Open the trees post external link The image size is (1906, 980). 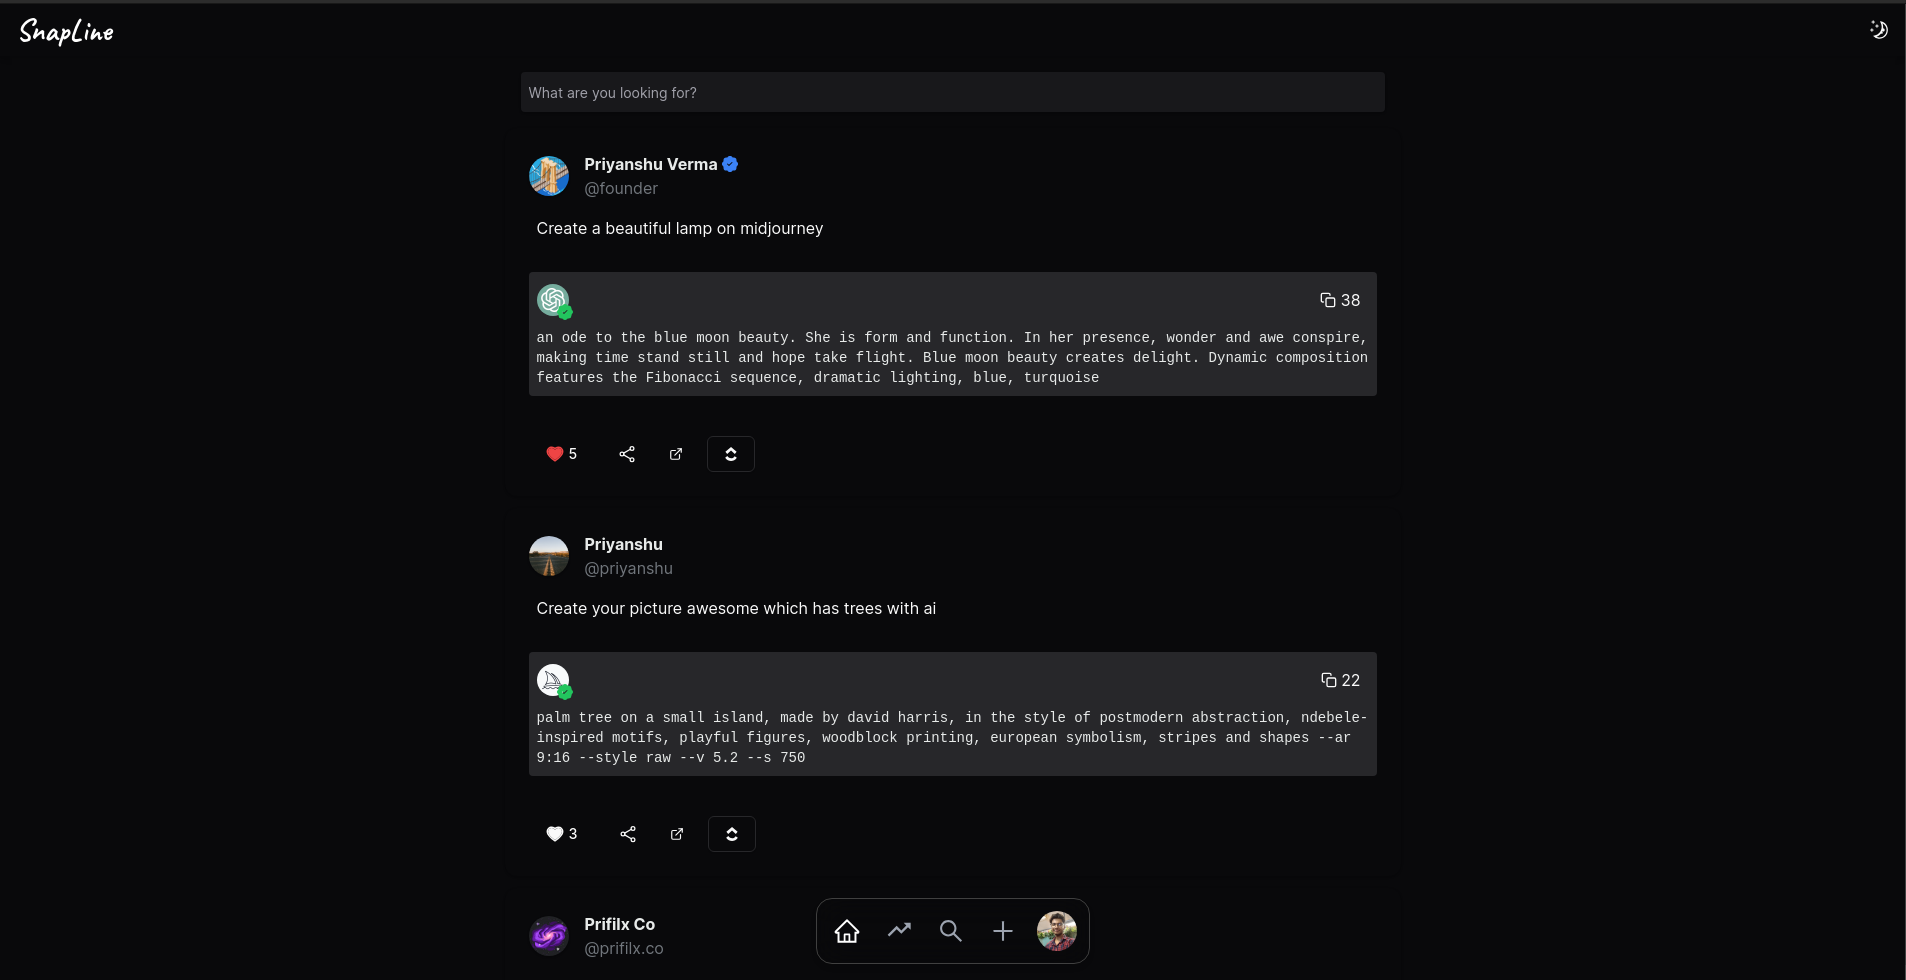point(677,834)
